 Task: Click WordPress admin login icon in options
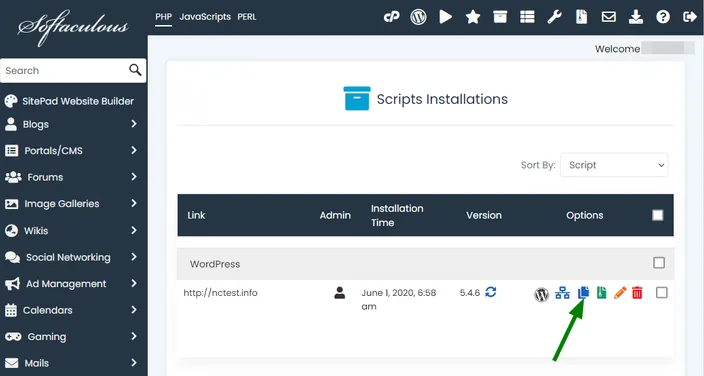541,294
